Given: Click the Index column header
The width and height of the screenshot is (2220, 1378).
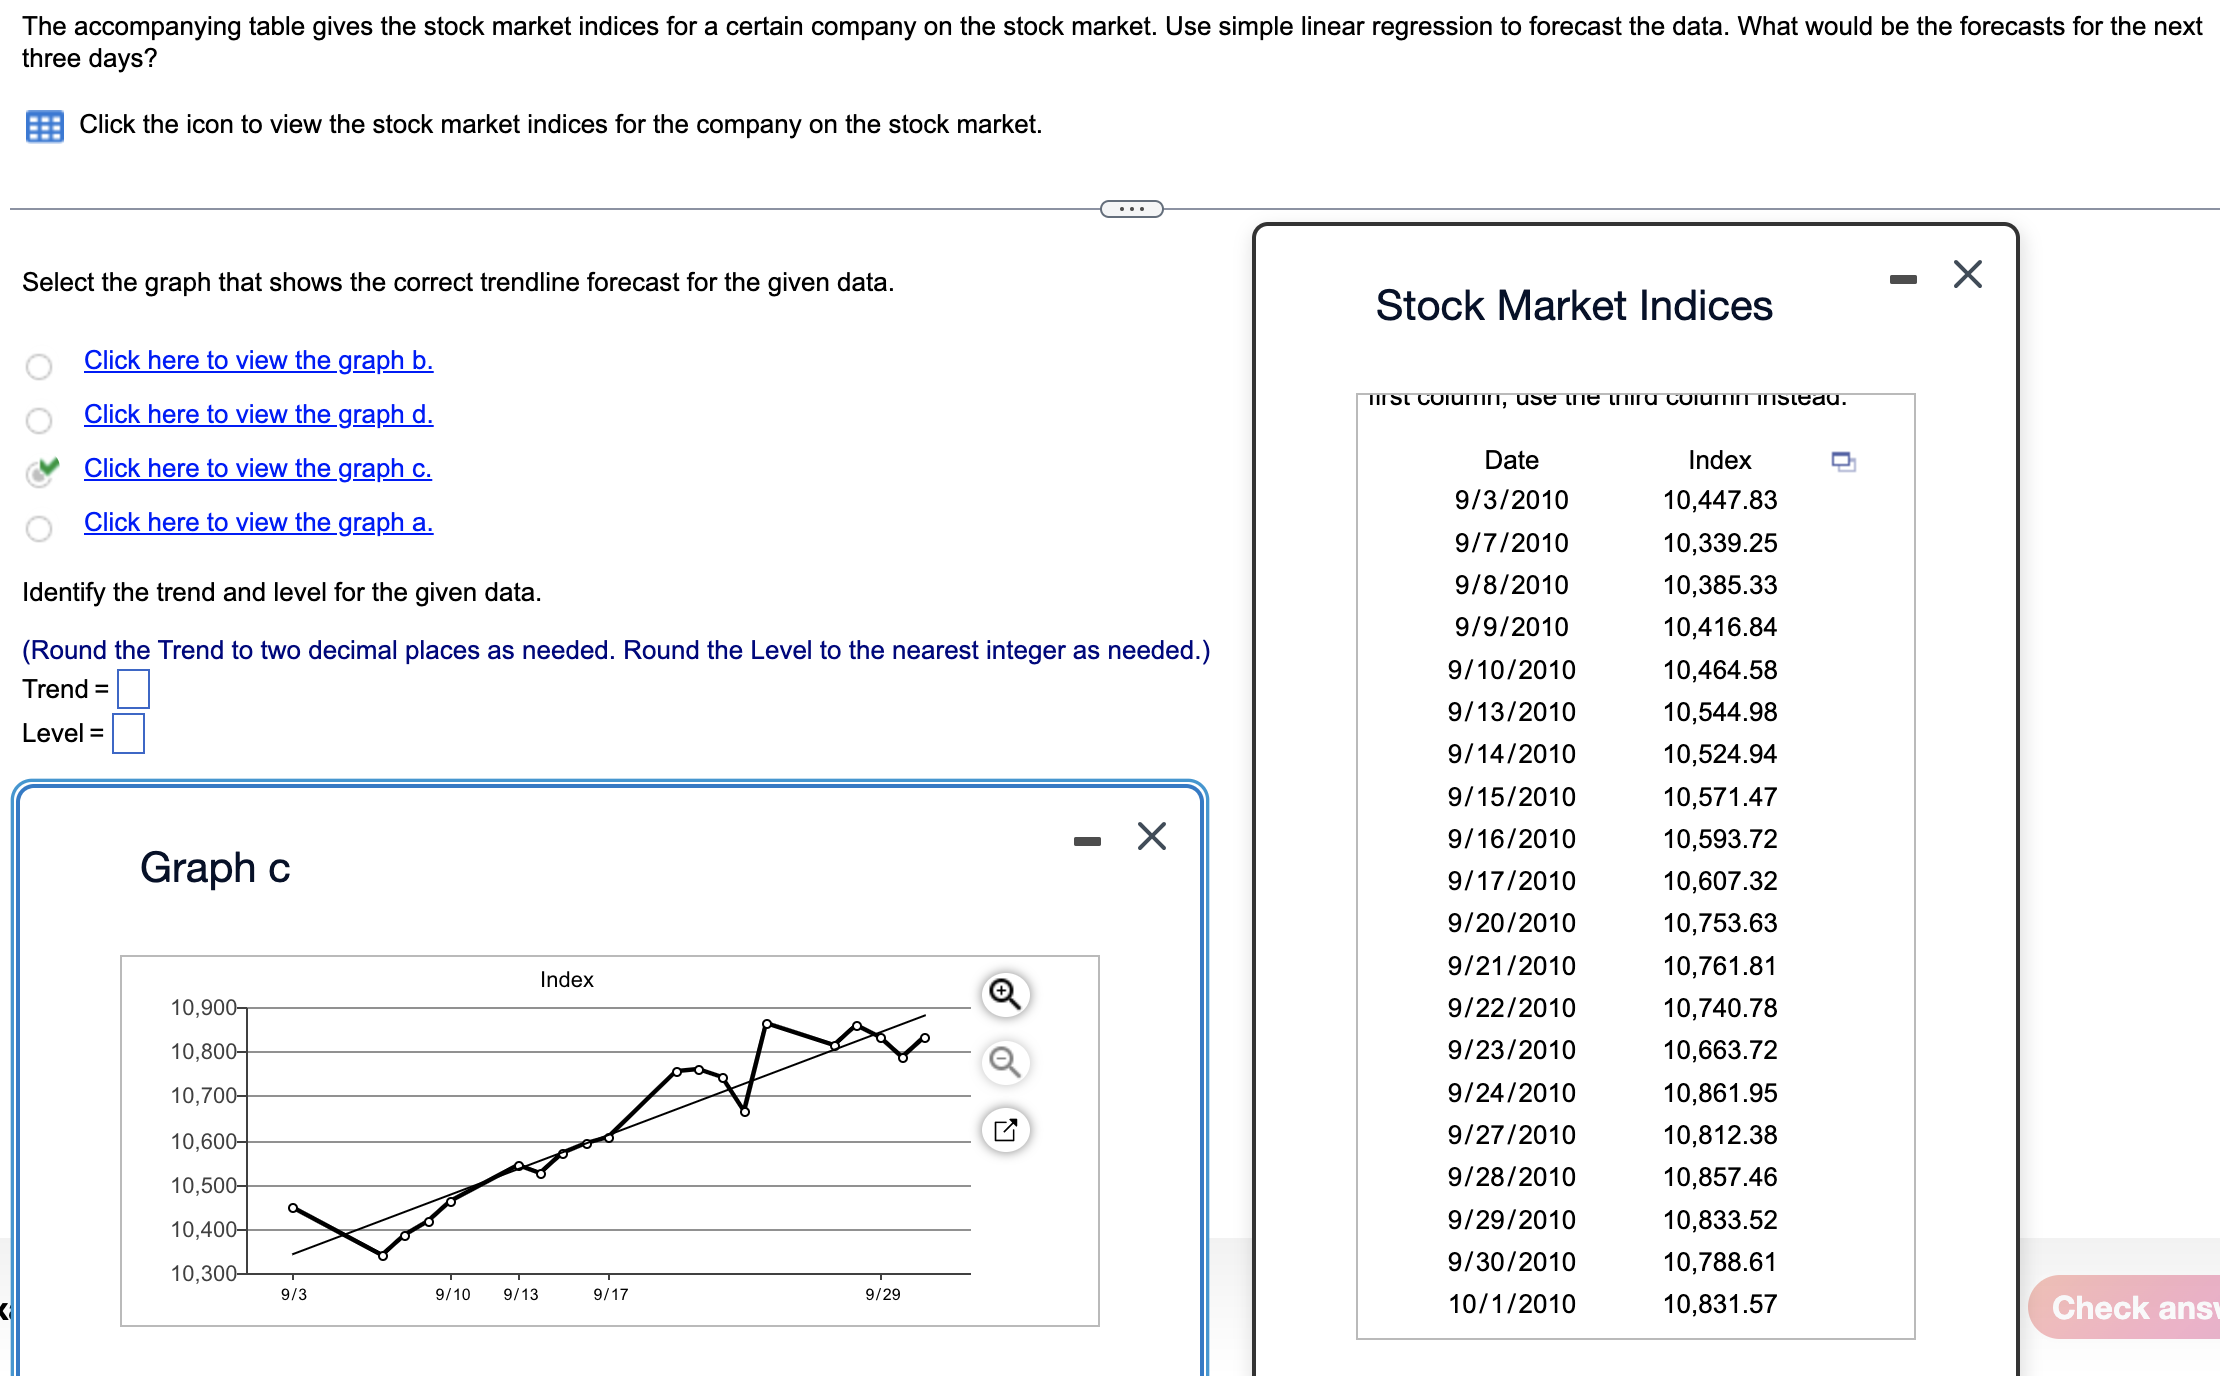Looking at the screenshot, I should [x=1719, y=460].
